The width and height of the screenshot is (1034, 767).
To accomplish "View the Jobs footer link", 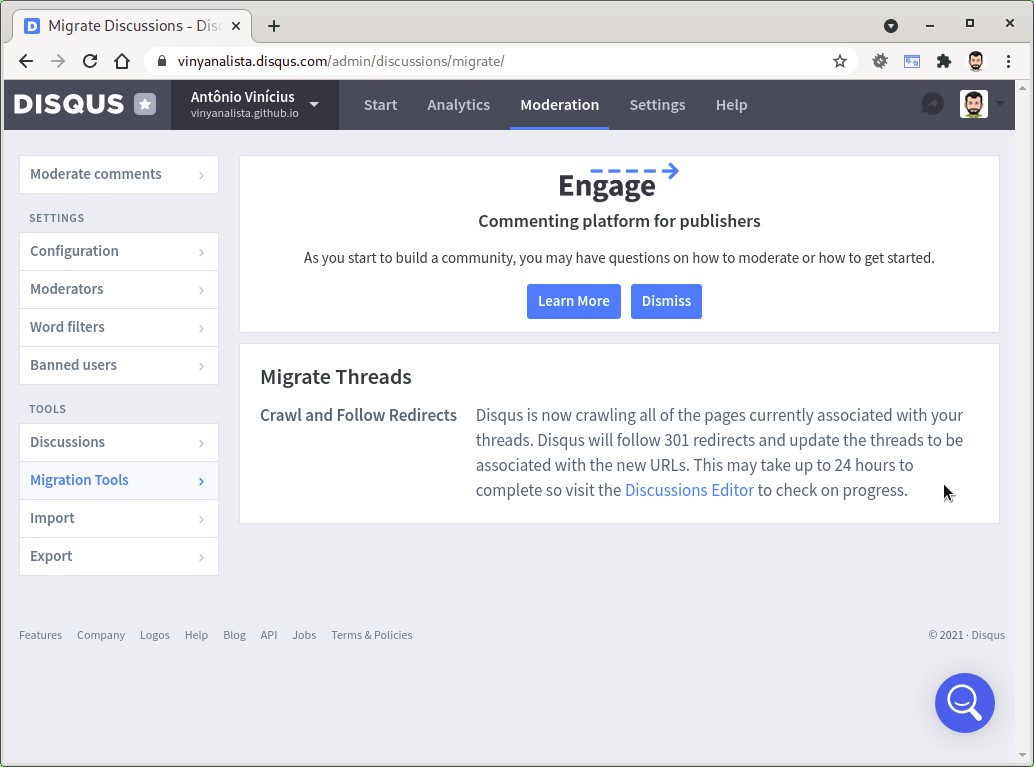I will (x=304, y=635).
